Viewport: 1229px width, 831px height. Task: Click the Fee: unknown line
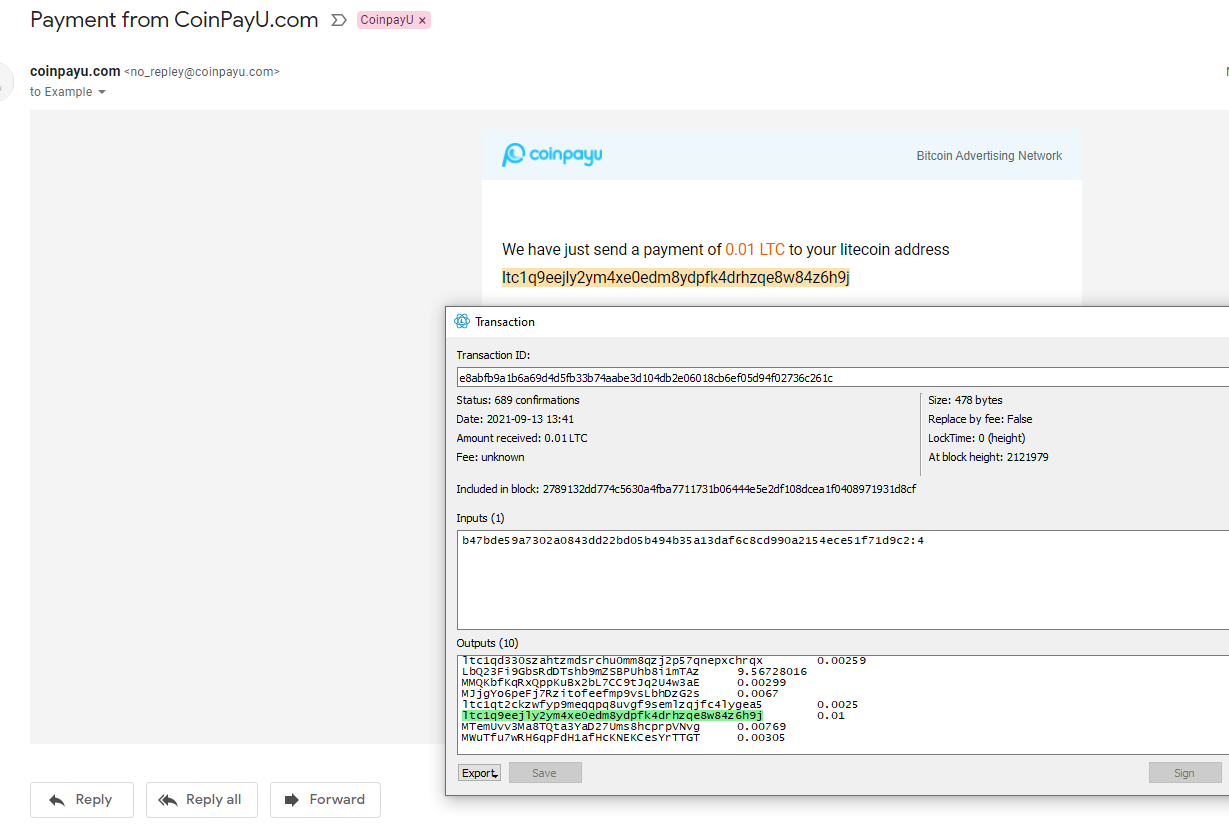coord(490,457)
